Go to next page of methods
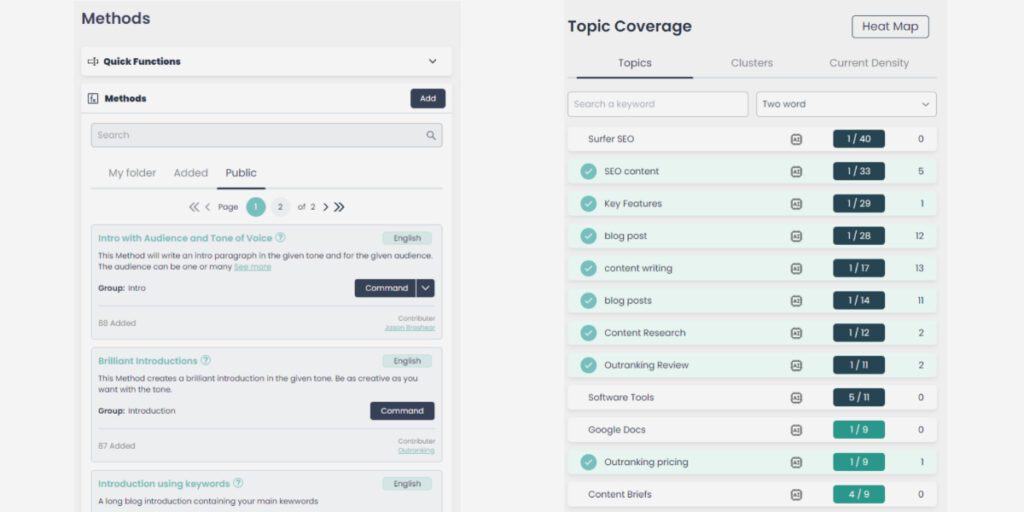The height and width of the screenshot is (512, 1024). (326, 207)
